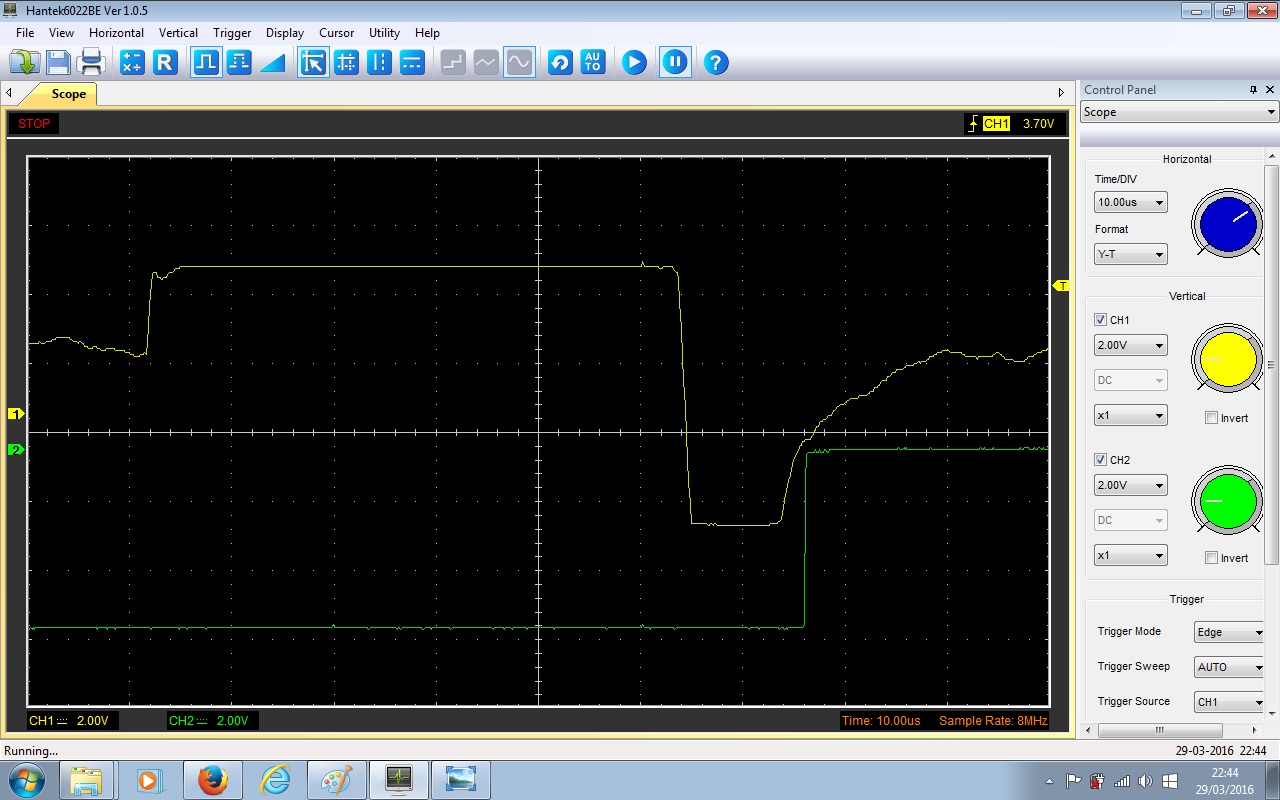Uncheck the CH1 channel checkbox
The width and height of the screenshot is (1280, 800).
tap(1101, 320)
